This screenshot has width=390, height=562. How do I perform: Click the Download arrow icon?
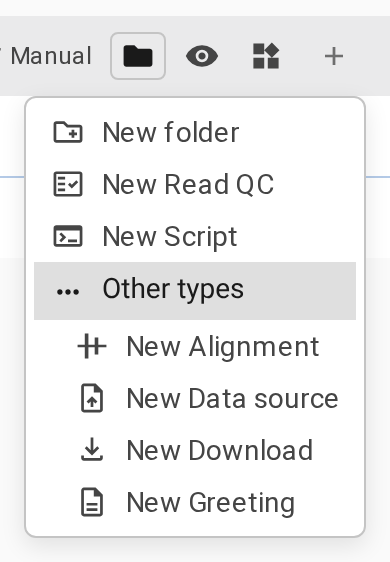(x=92, y=449)
